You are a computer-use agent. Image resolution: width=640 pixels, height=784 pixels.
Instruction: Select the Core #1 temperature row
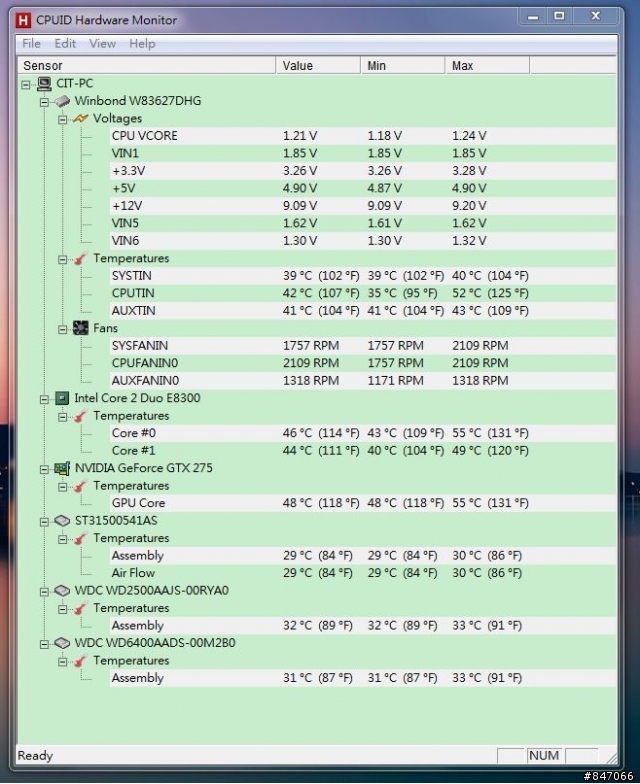coord(363,451)
